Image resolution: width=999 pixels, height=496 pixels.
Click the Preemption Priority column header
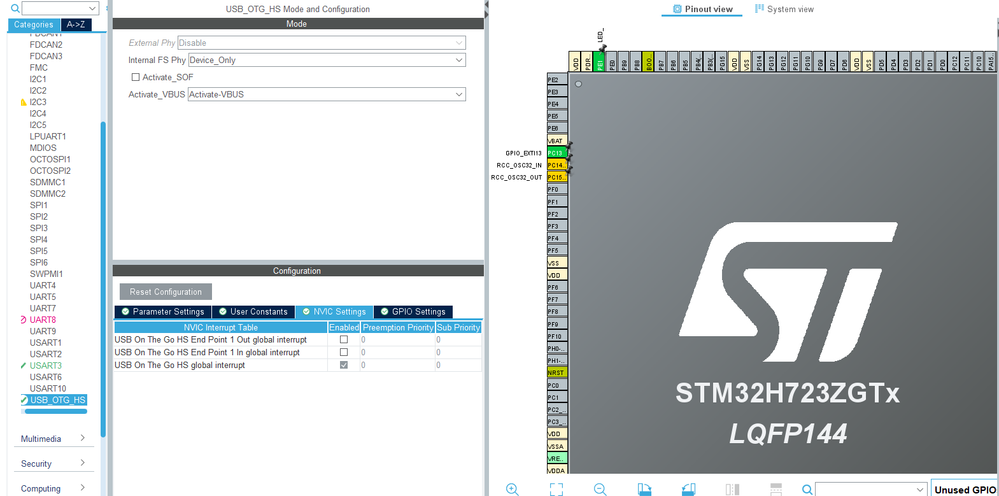[x=398, y=328]
